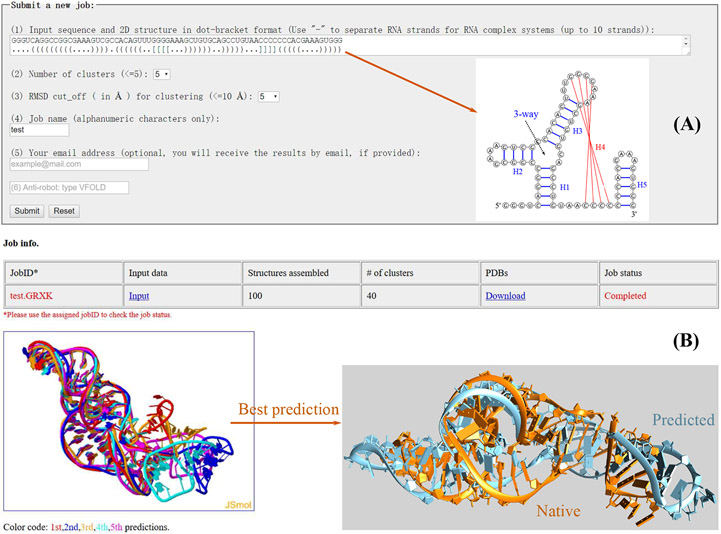The height and width of the screenshot is (534, 721).
Task: Click the red H4 label in diagram
Action: 600,147
